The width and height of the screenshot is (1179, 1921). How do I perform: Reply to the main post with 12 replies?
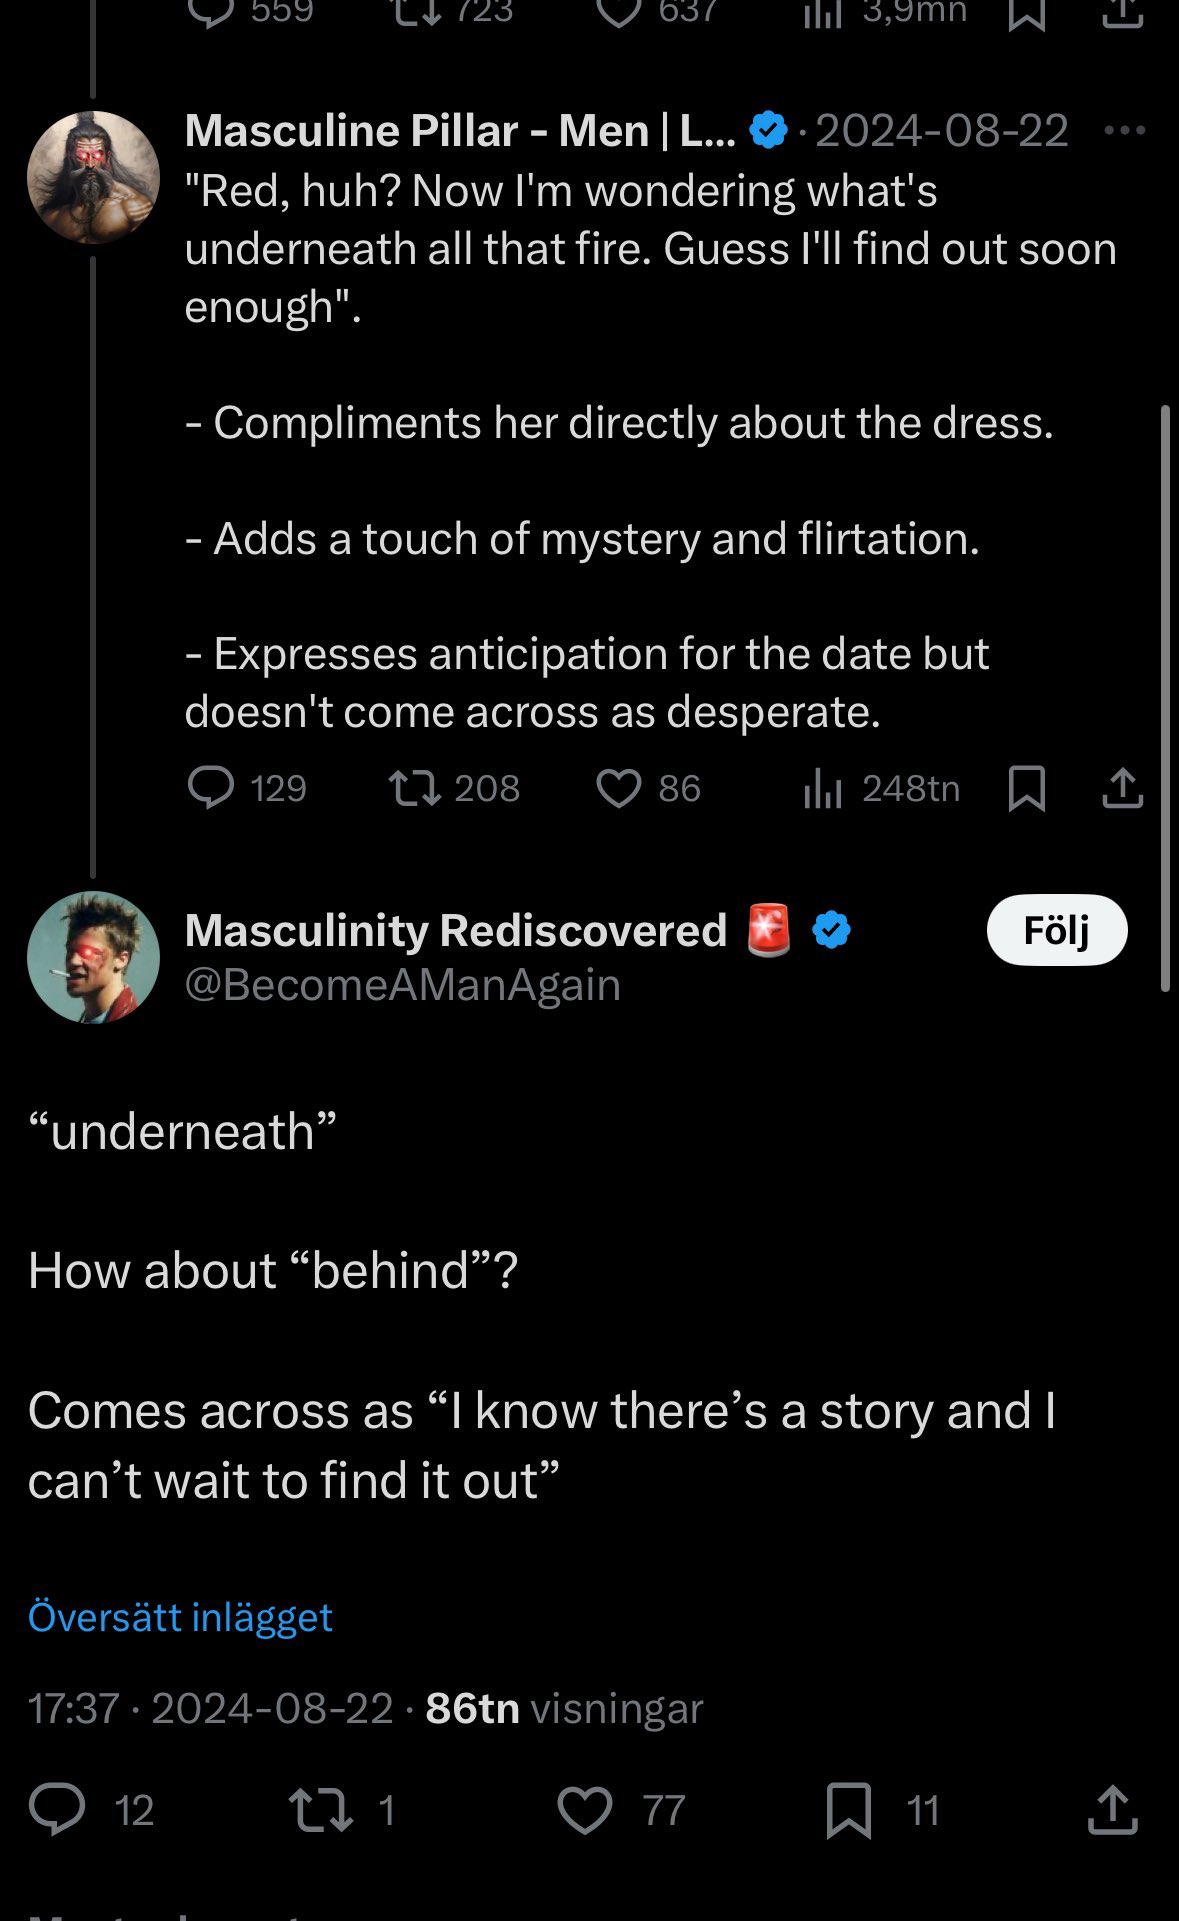[x=57, y=1810]
